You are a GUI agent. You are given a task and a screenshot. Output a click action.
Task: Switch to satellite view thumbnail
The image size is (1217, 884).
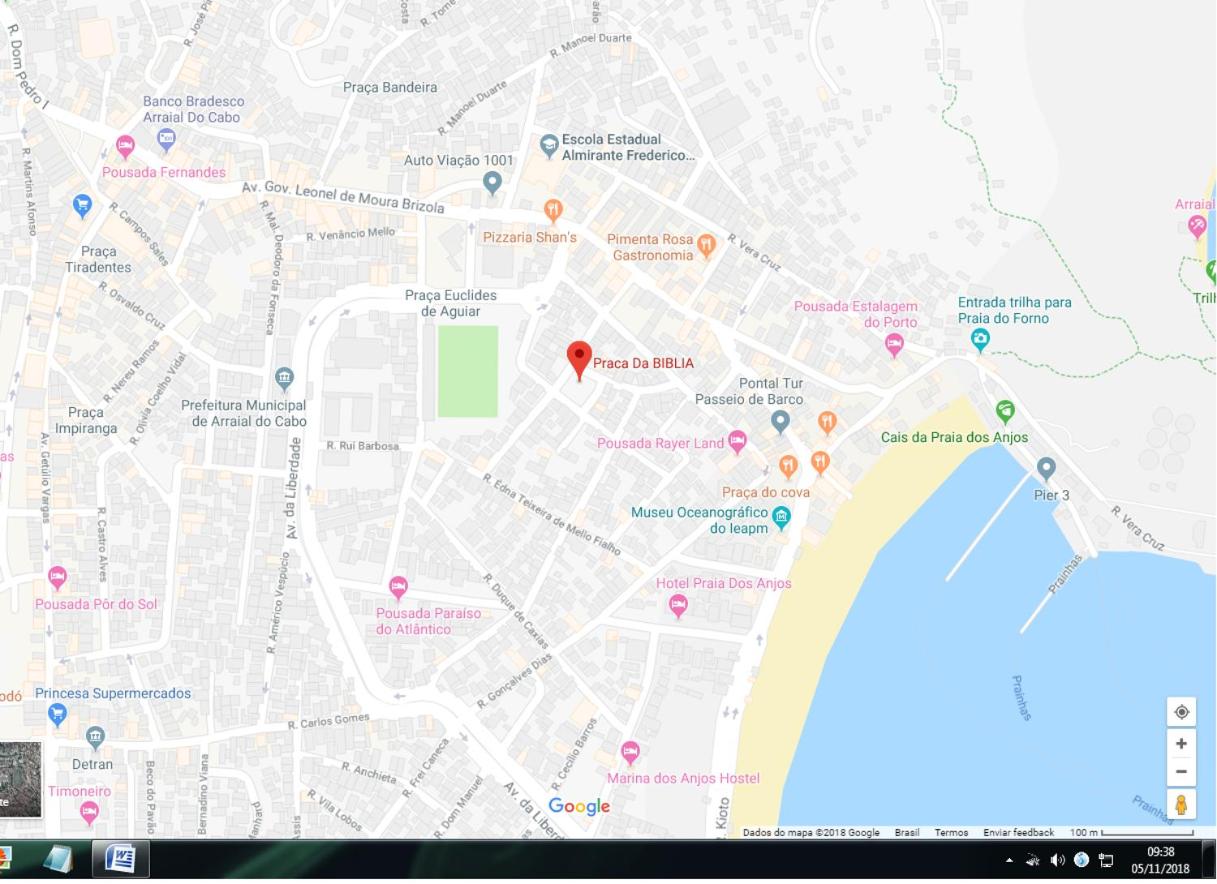tap(20, 779)
